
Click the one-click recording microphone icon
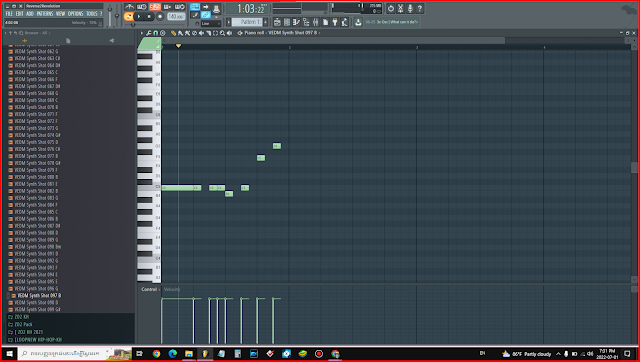[x=410, y=8]
